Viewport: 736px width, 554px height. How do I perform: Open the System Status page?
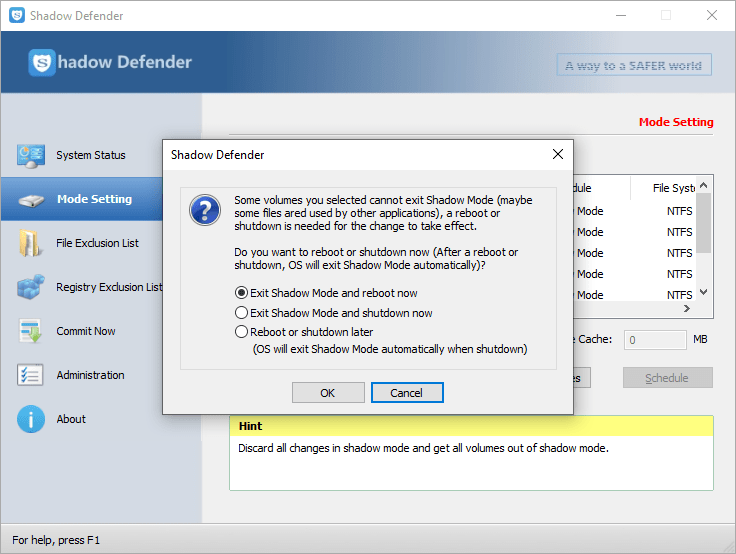pyautogui.click(x=91, y=155)
